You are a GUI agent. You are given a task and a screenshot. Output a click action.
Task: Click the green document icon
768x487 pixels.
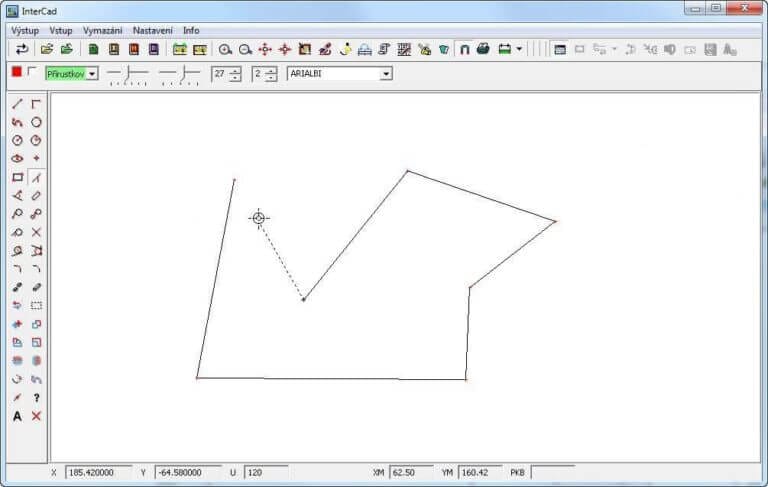pos(93,49)
